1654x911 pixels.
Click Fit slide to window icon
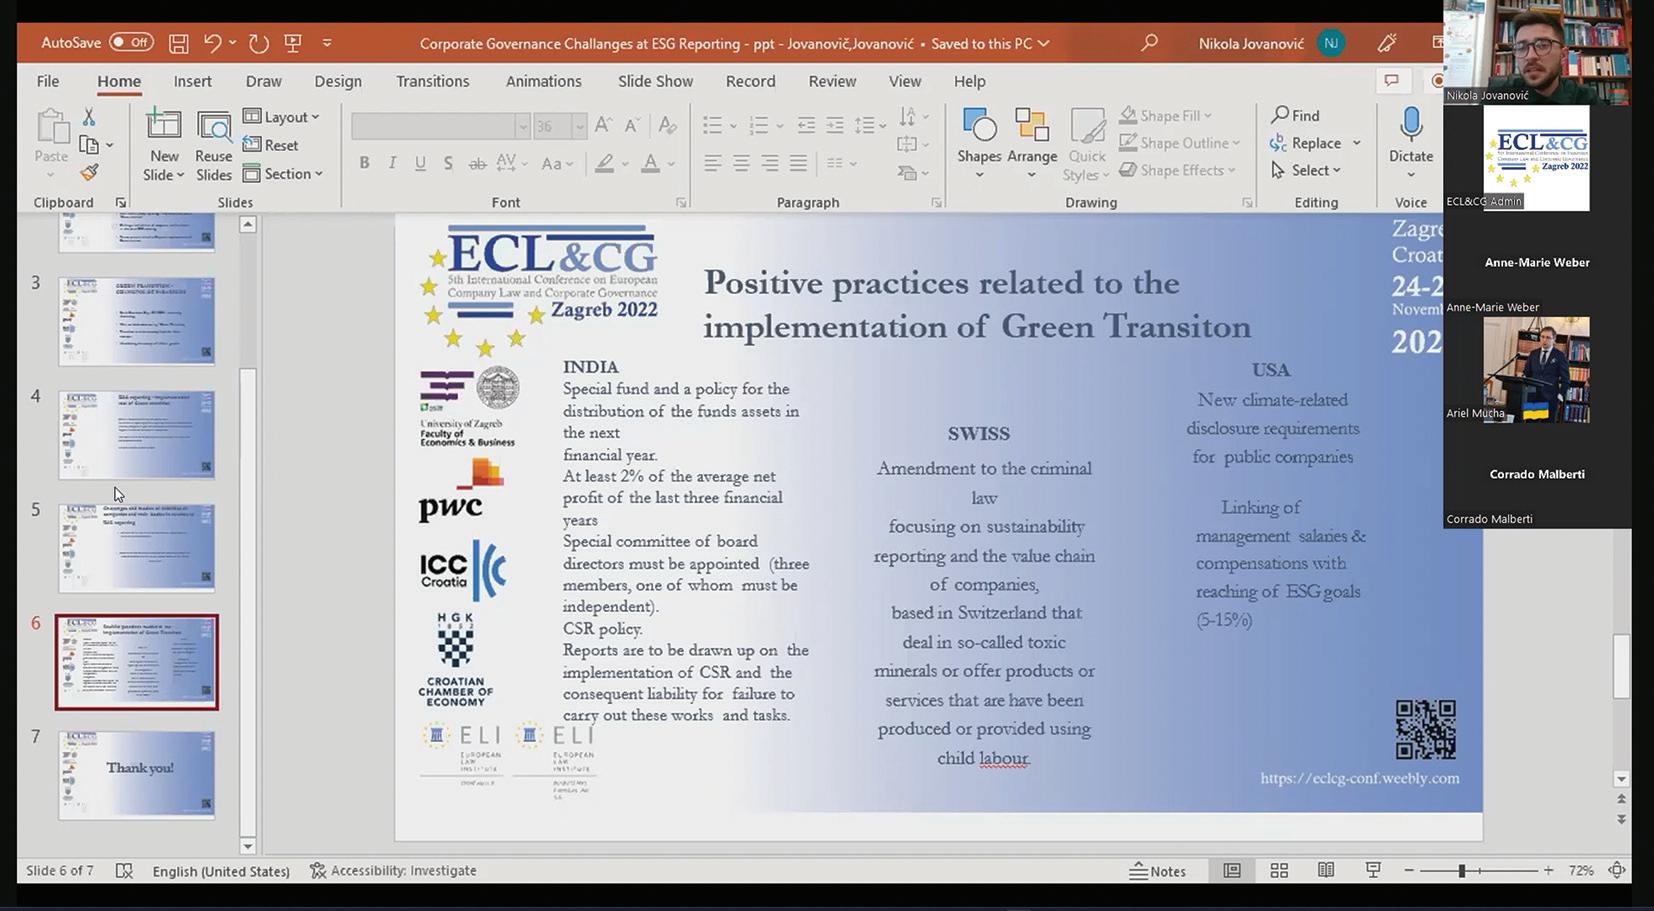point(1617,871)
